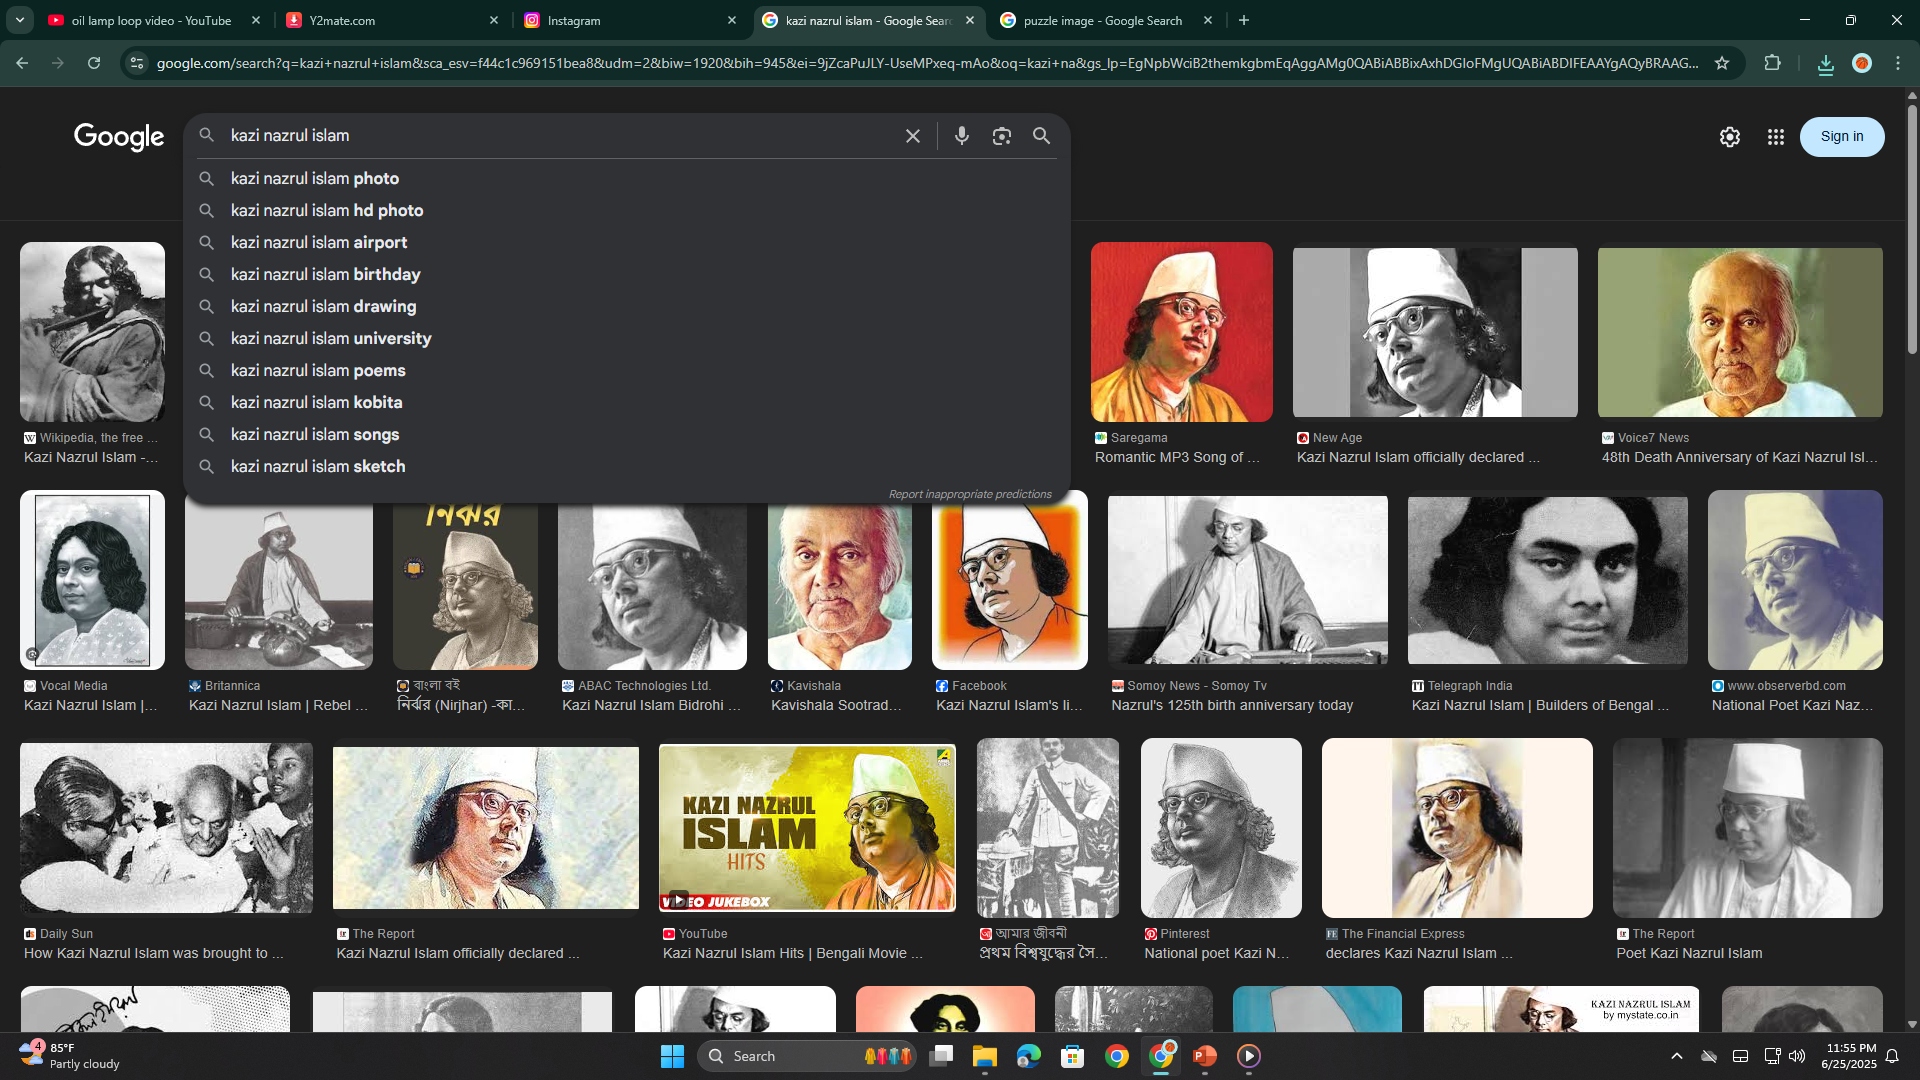This screenshot has height=1080, width=1920.
Task: Open Chrome extensions puzzle icon
Action: click(x=1772, y=63)
